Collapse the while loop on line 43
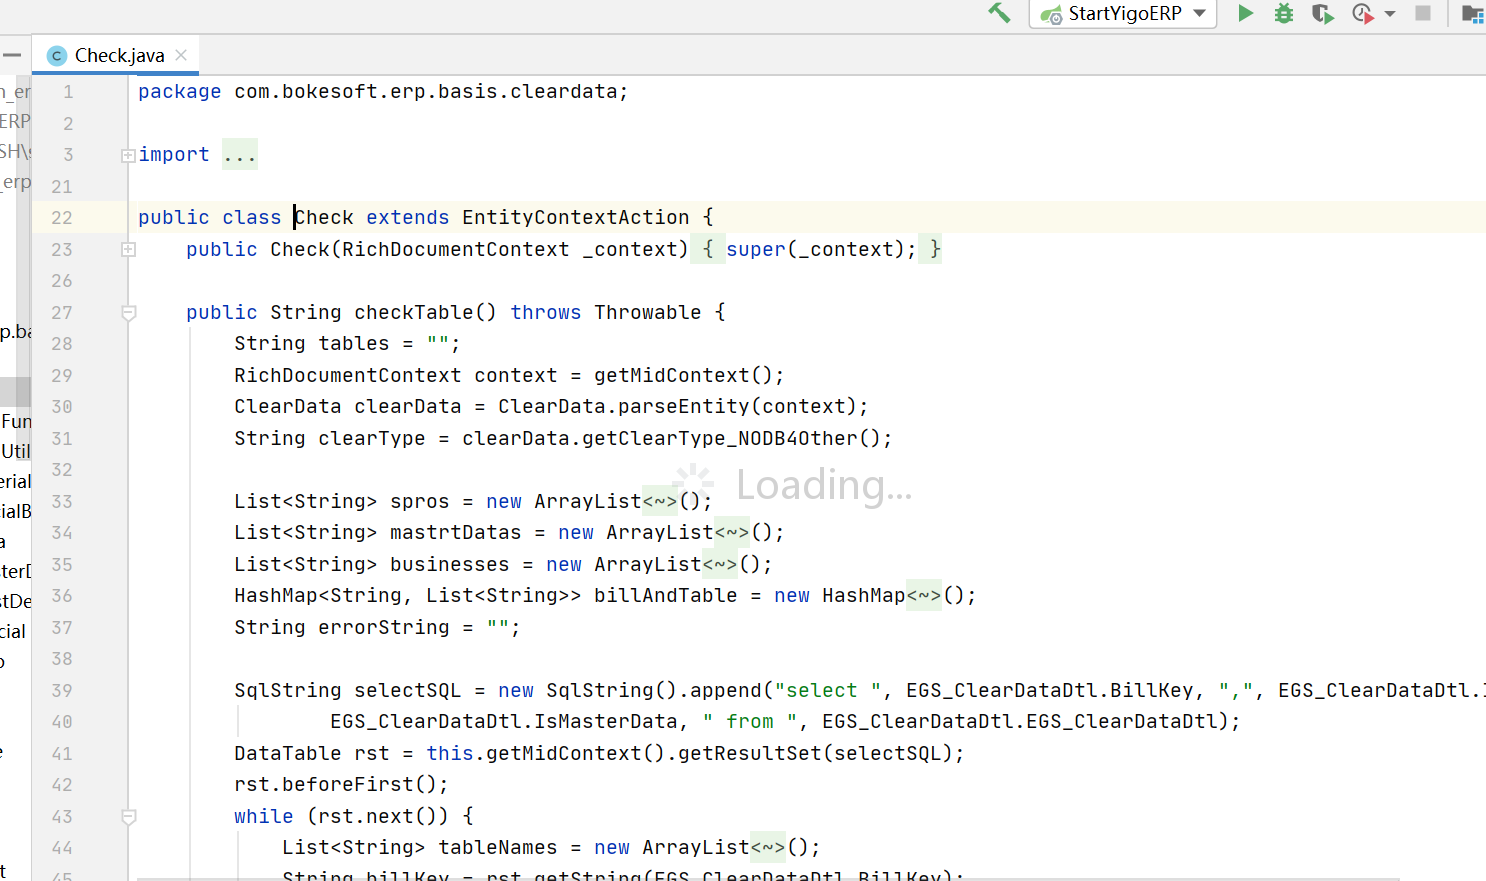Viewport: 1486px width, 881px height. pyautogui.click(x=128, y=817)
